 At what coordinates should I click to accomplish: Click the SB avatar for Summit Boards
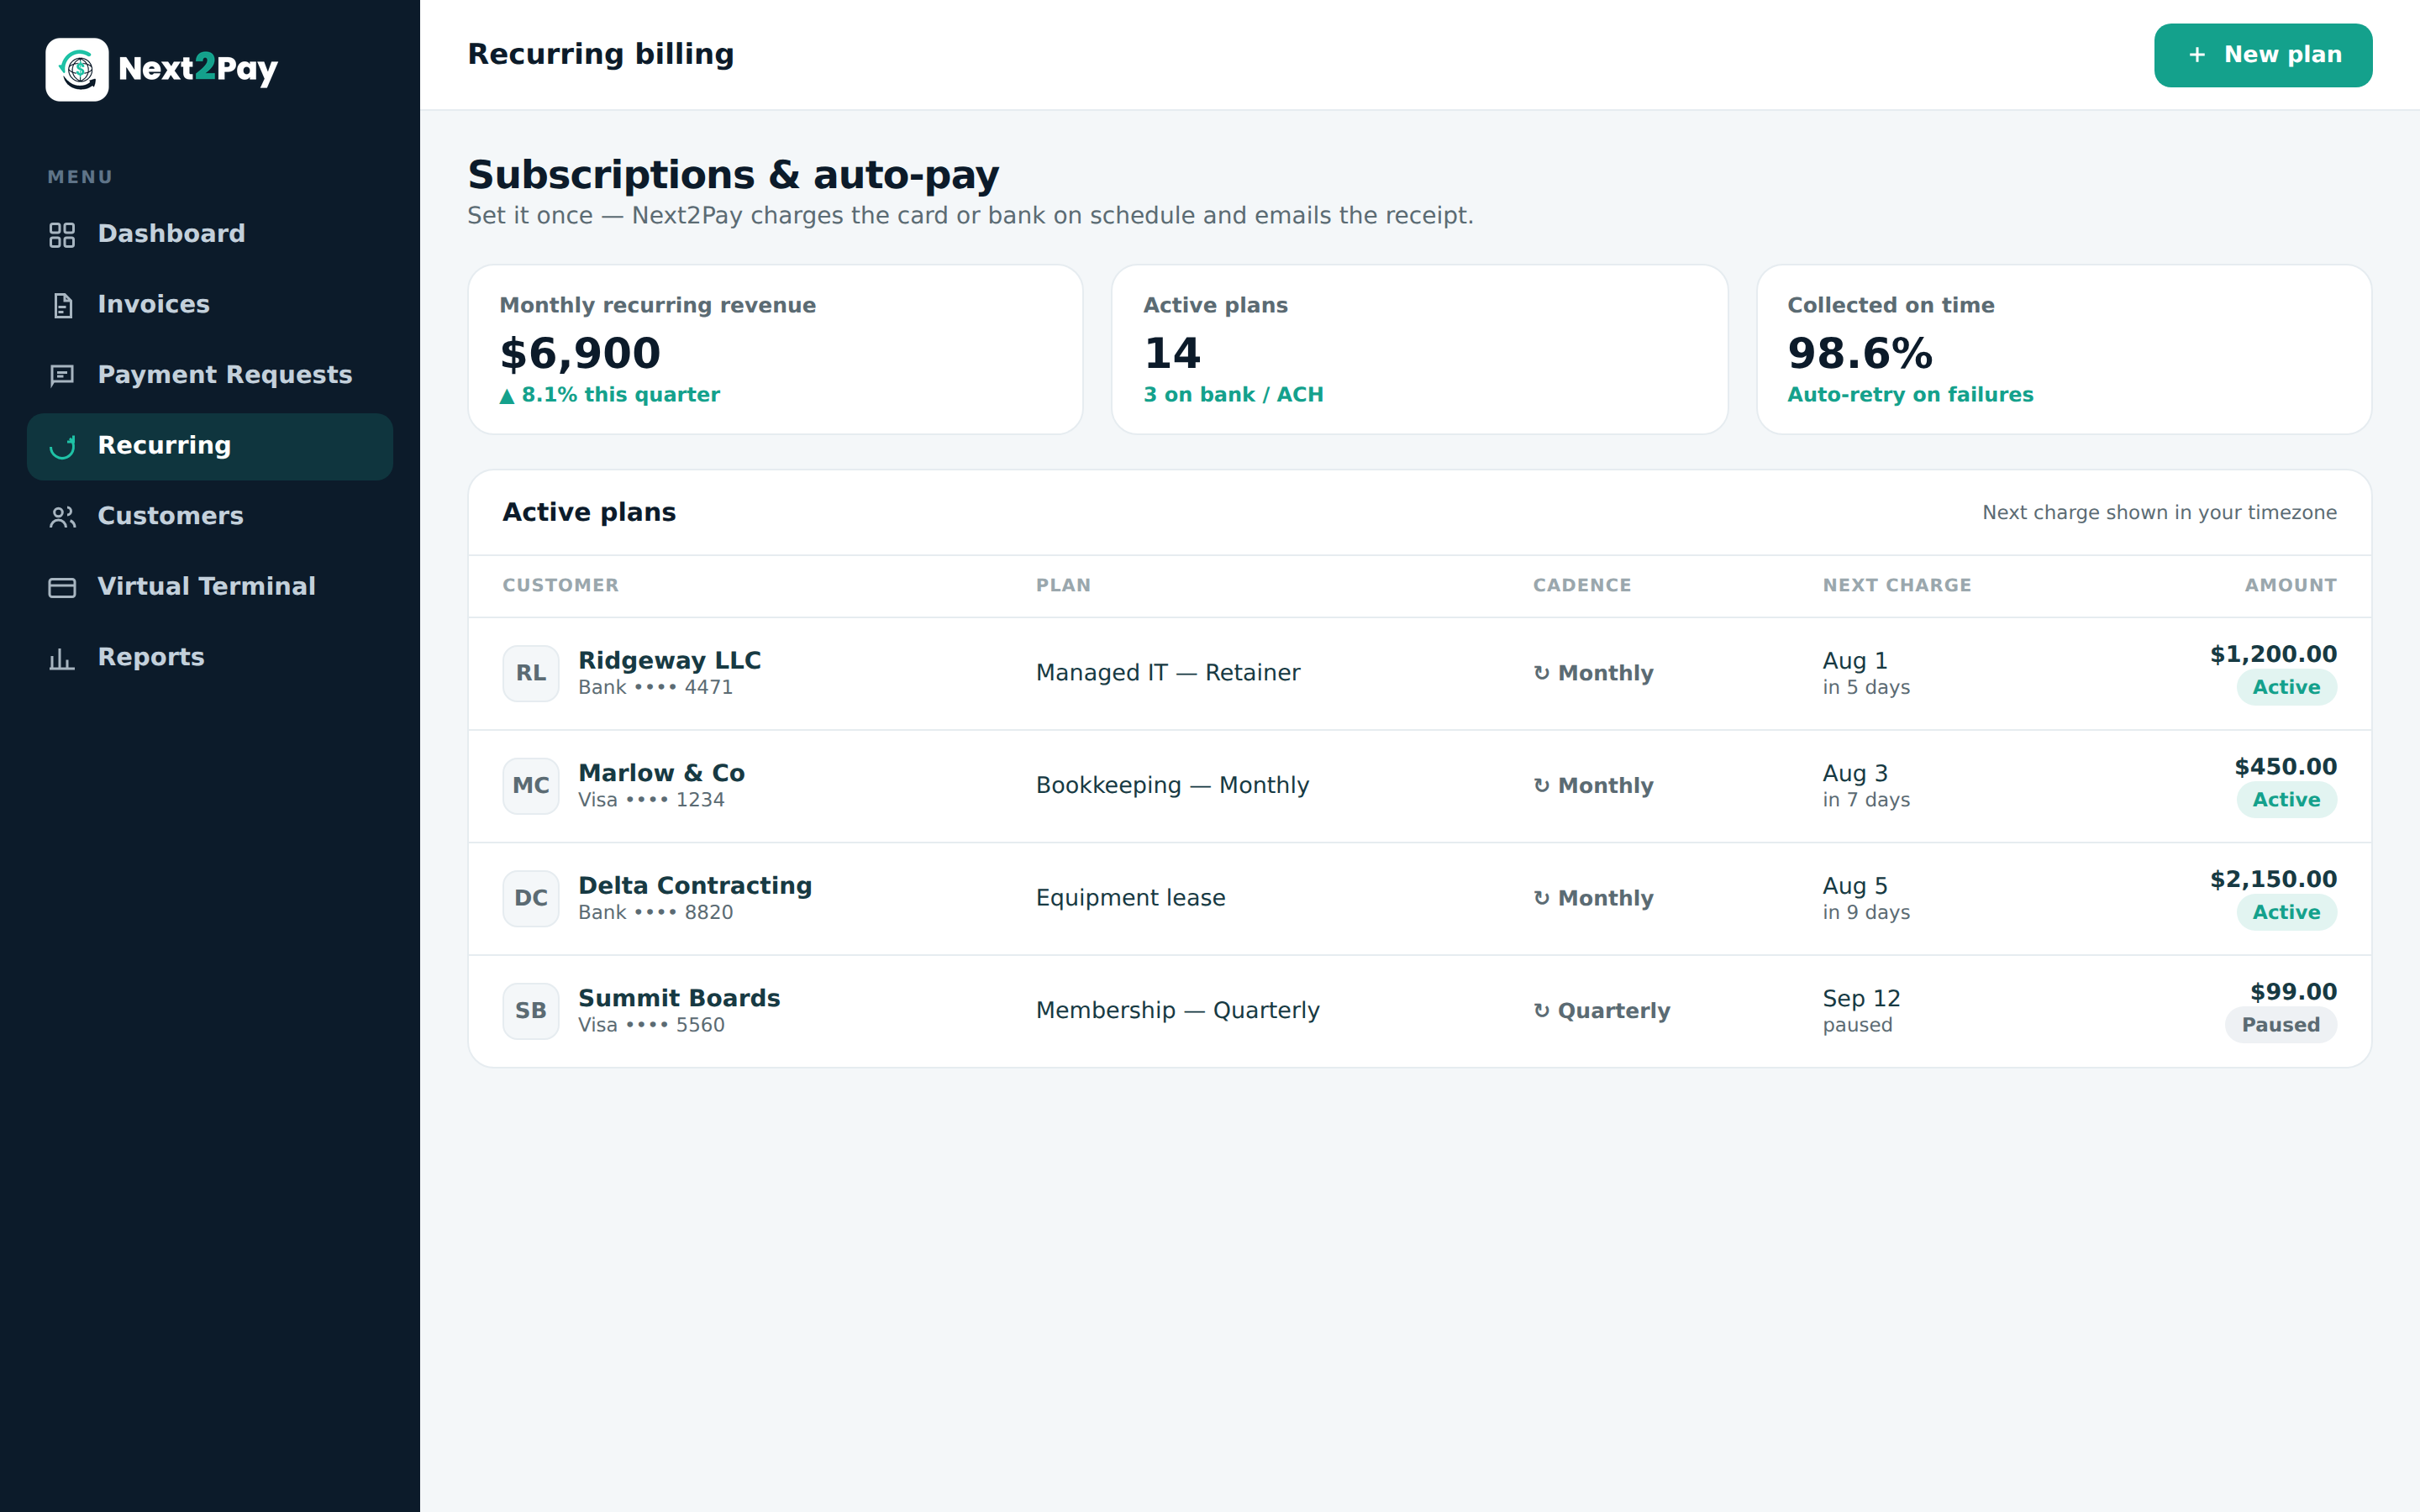(531, 1011)
